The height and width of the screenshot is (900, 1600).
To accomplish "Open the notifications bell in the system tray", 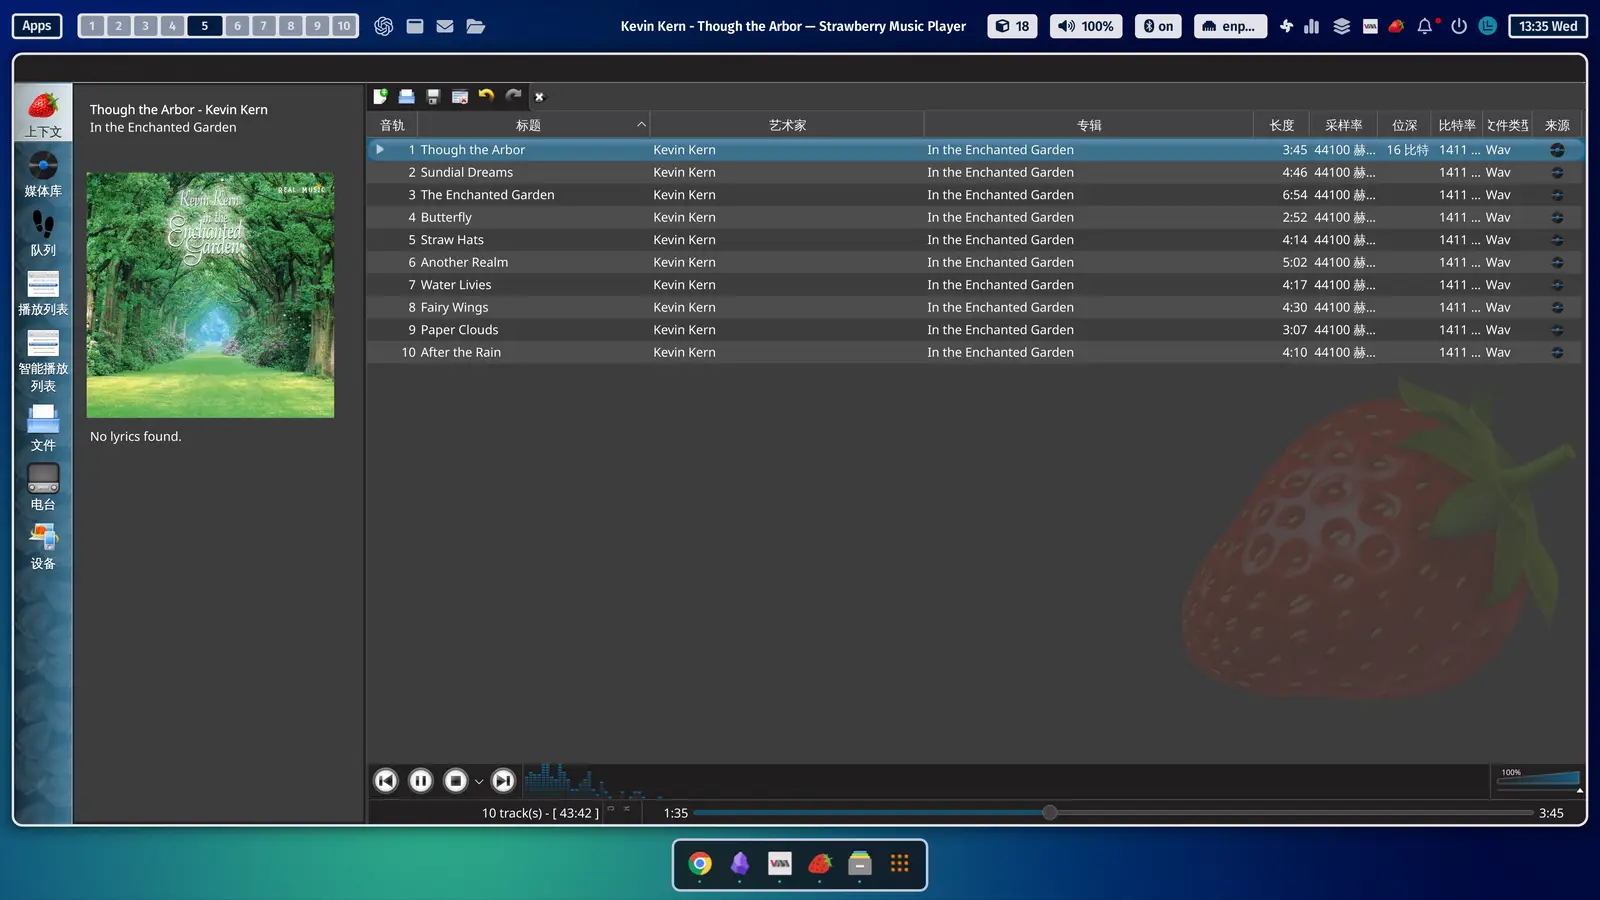I will (x=1424, y=26).
